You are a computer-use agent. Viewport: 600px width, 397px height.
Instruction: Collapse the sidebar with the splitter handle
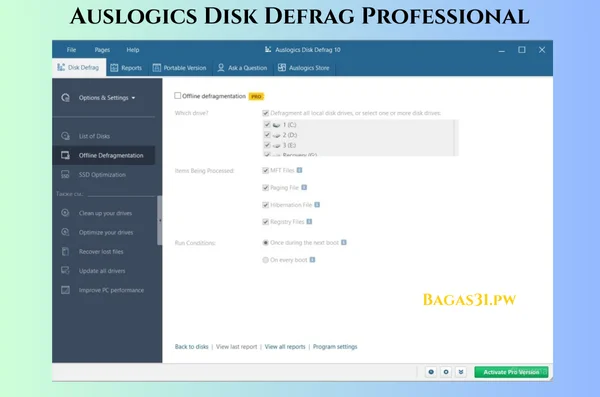[x=160, y=220]
